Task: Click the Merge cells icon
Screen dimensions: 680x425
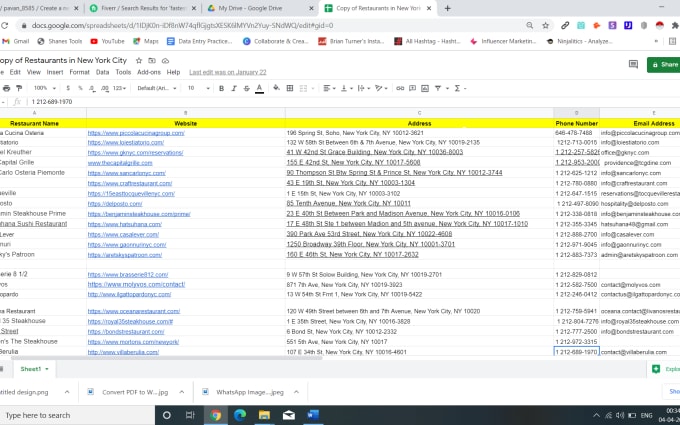Action: coord(303,88)
